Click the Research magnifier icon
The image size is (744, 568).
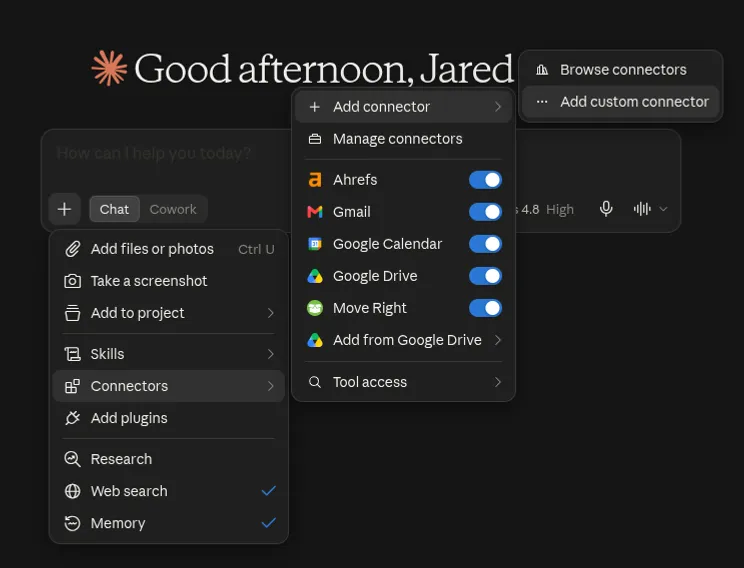click(73, 459)
